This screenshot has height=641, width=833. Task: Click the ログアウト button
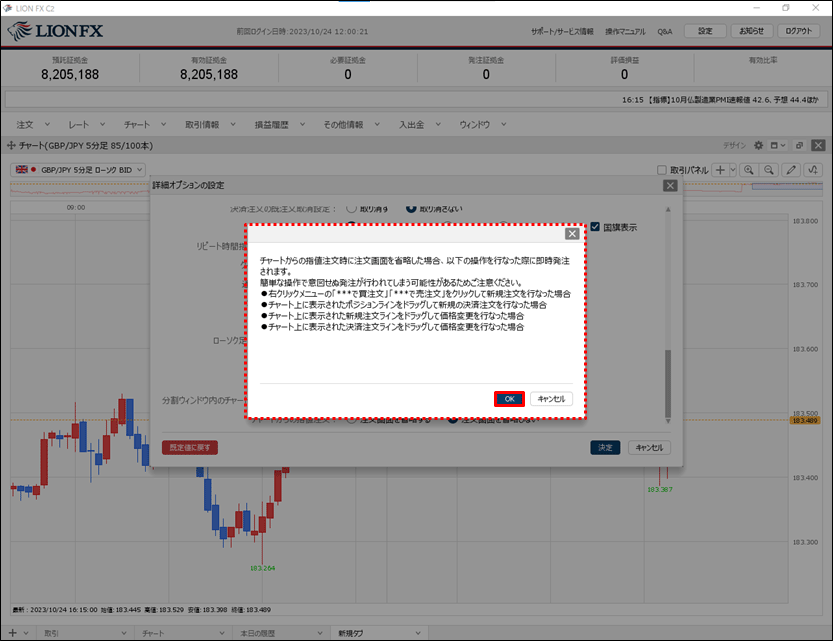tap(798, 31)
